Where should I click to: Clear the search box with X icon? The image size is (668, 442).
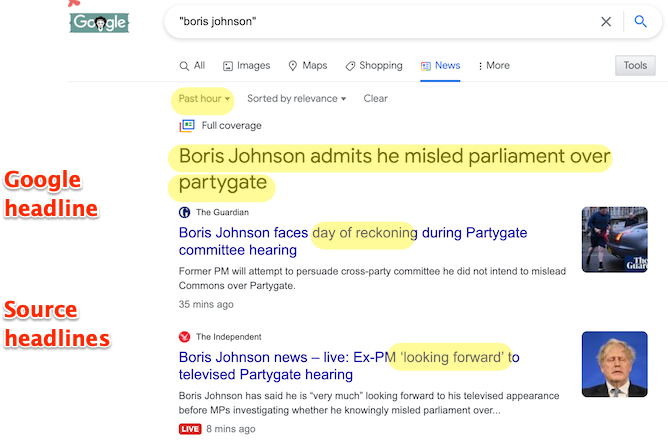pos(606,22)
